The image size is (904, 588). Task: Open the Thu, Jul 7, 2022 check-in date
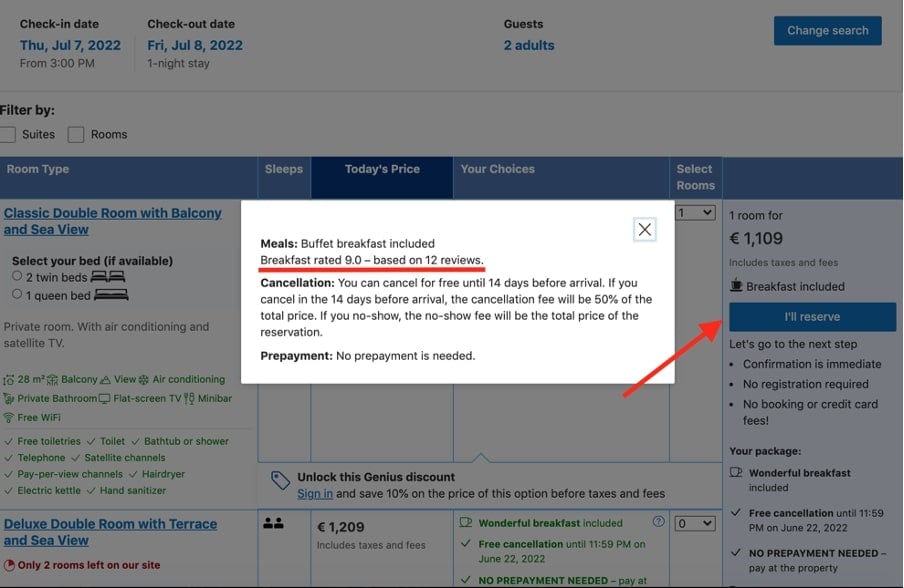[70, 45]
